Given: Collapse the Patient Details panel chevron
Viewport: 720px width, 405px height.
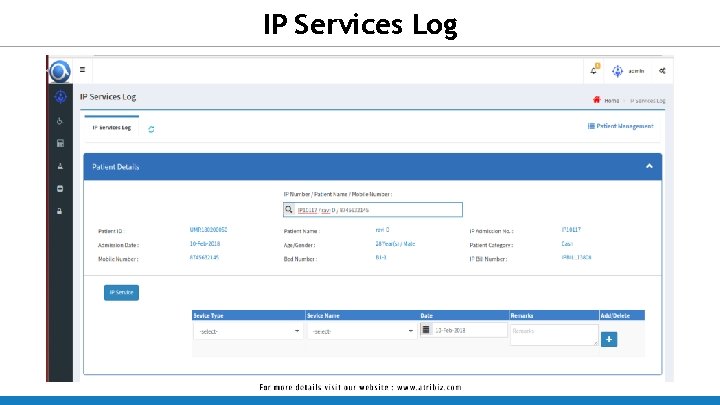Looking at the screenshot, I should point(649,166).
